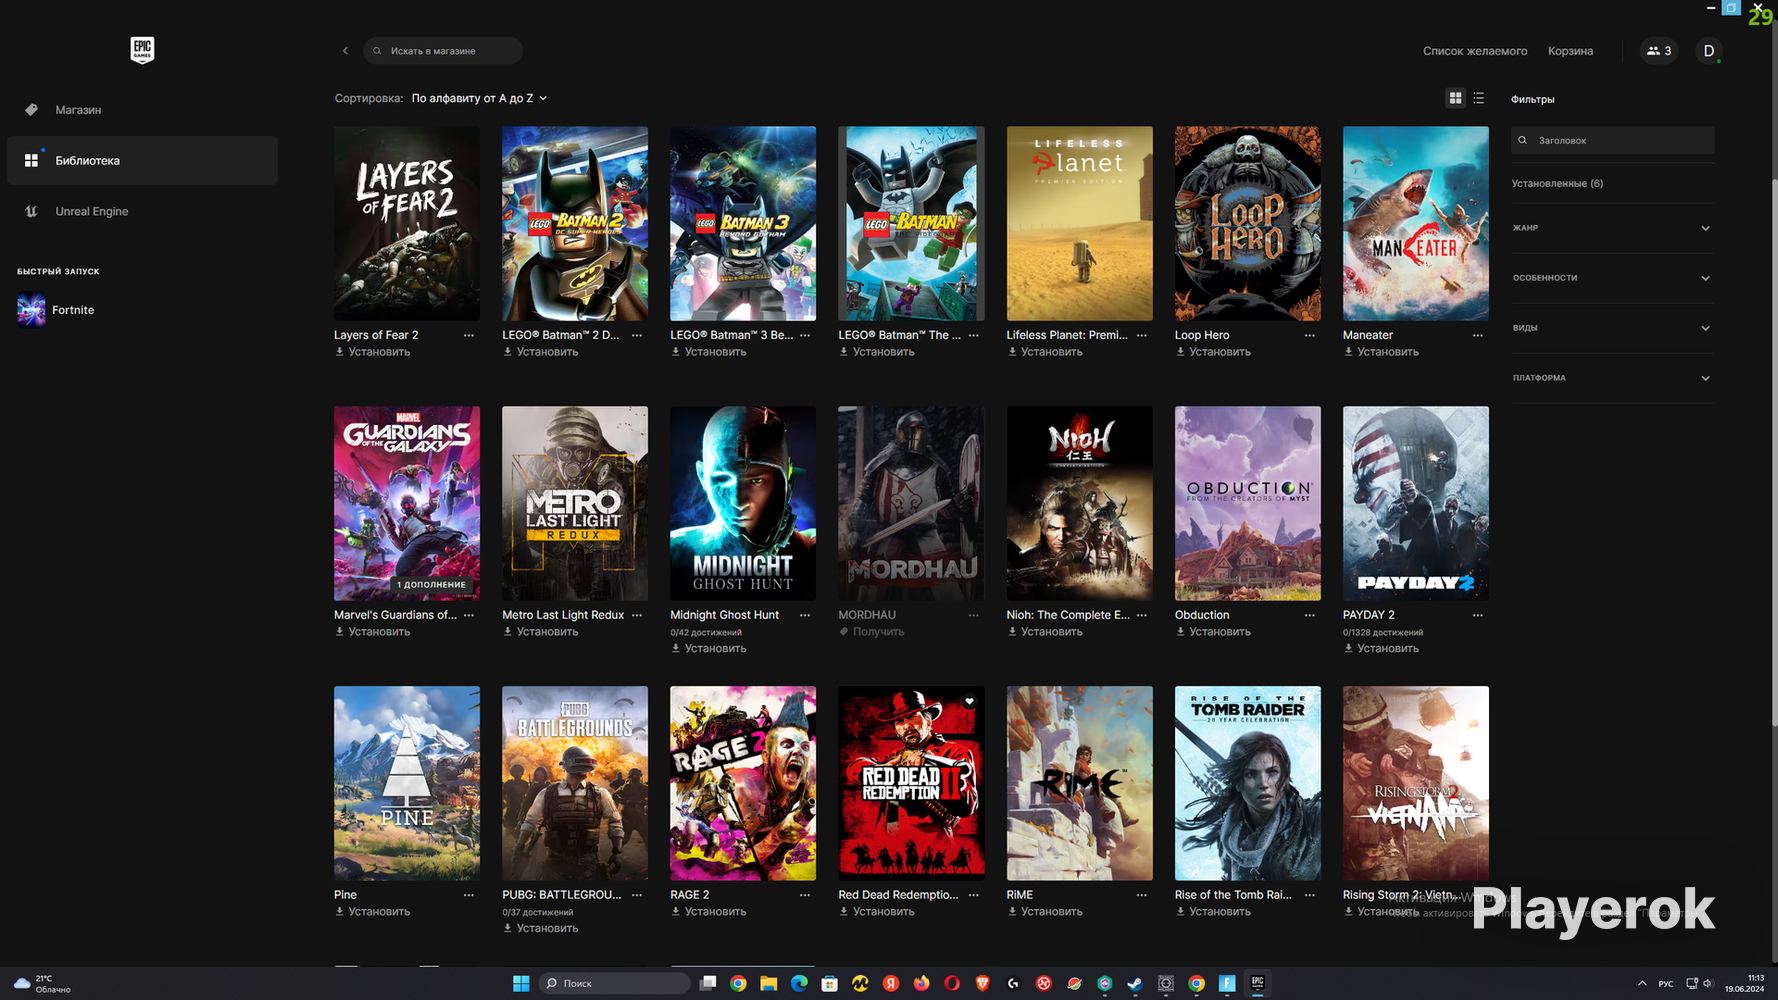The height and width of the screenshot is (1000, 1778).
Task: Open Midnight Ghost Hunt options menu
Action: pyautogui.click(x=805, y=615)
